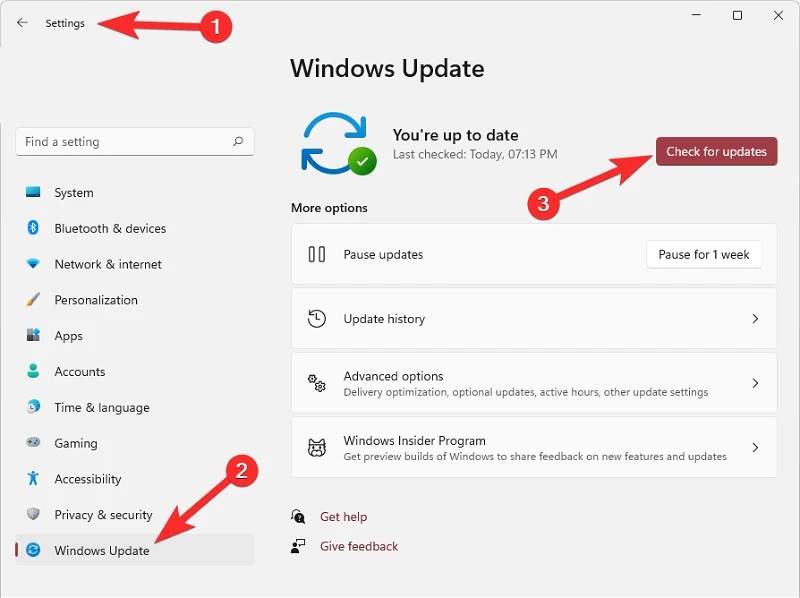The image size is (800, 598).
Task: Click the 'Windows Update' page title
Action: [387, 68]
